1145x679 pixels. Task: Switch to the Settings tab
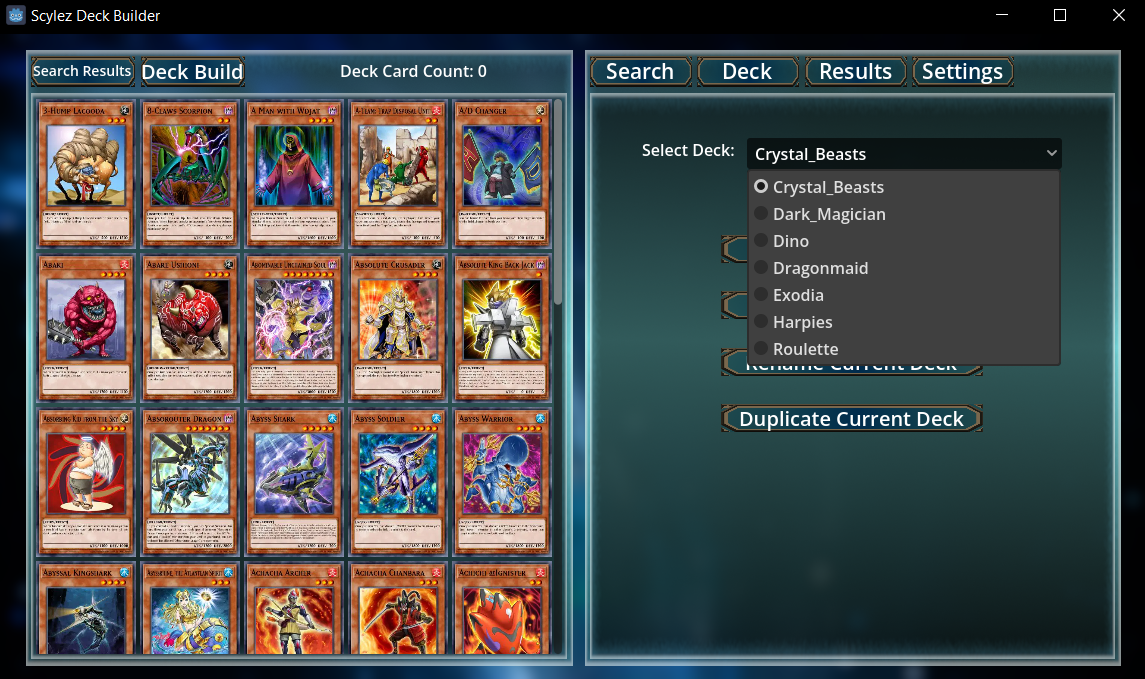[962, 72]
